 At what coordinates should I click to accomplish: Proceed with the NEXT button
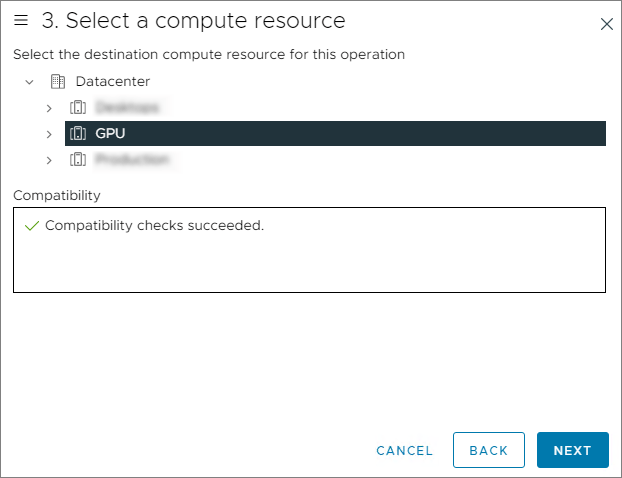click(x=572, y=450)
